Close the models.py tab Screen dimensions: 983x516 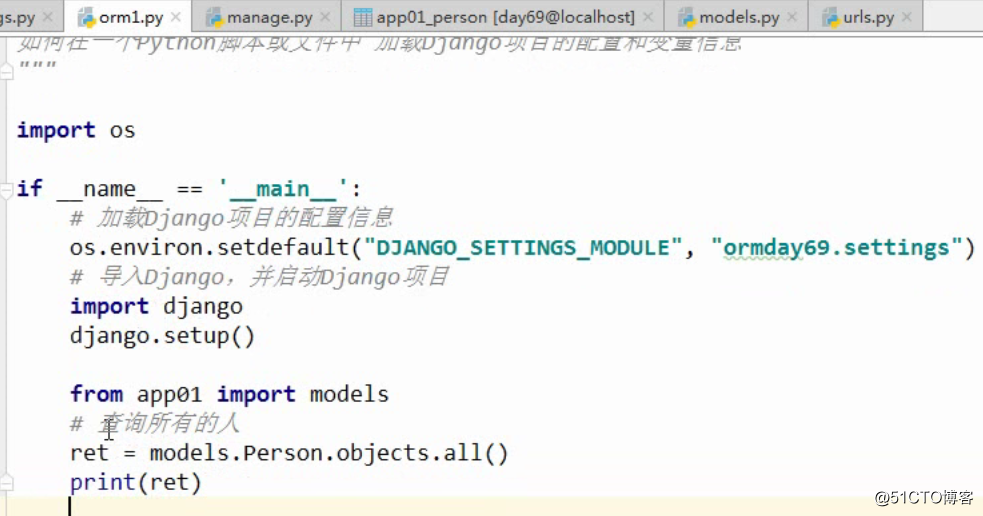[x=792, y=17]
